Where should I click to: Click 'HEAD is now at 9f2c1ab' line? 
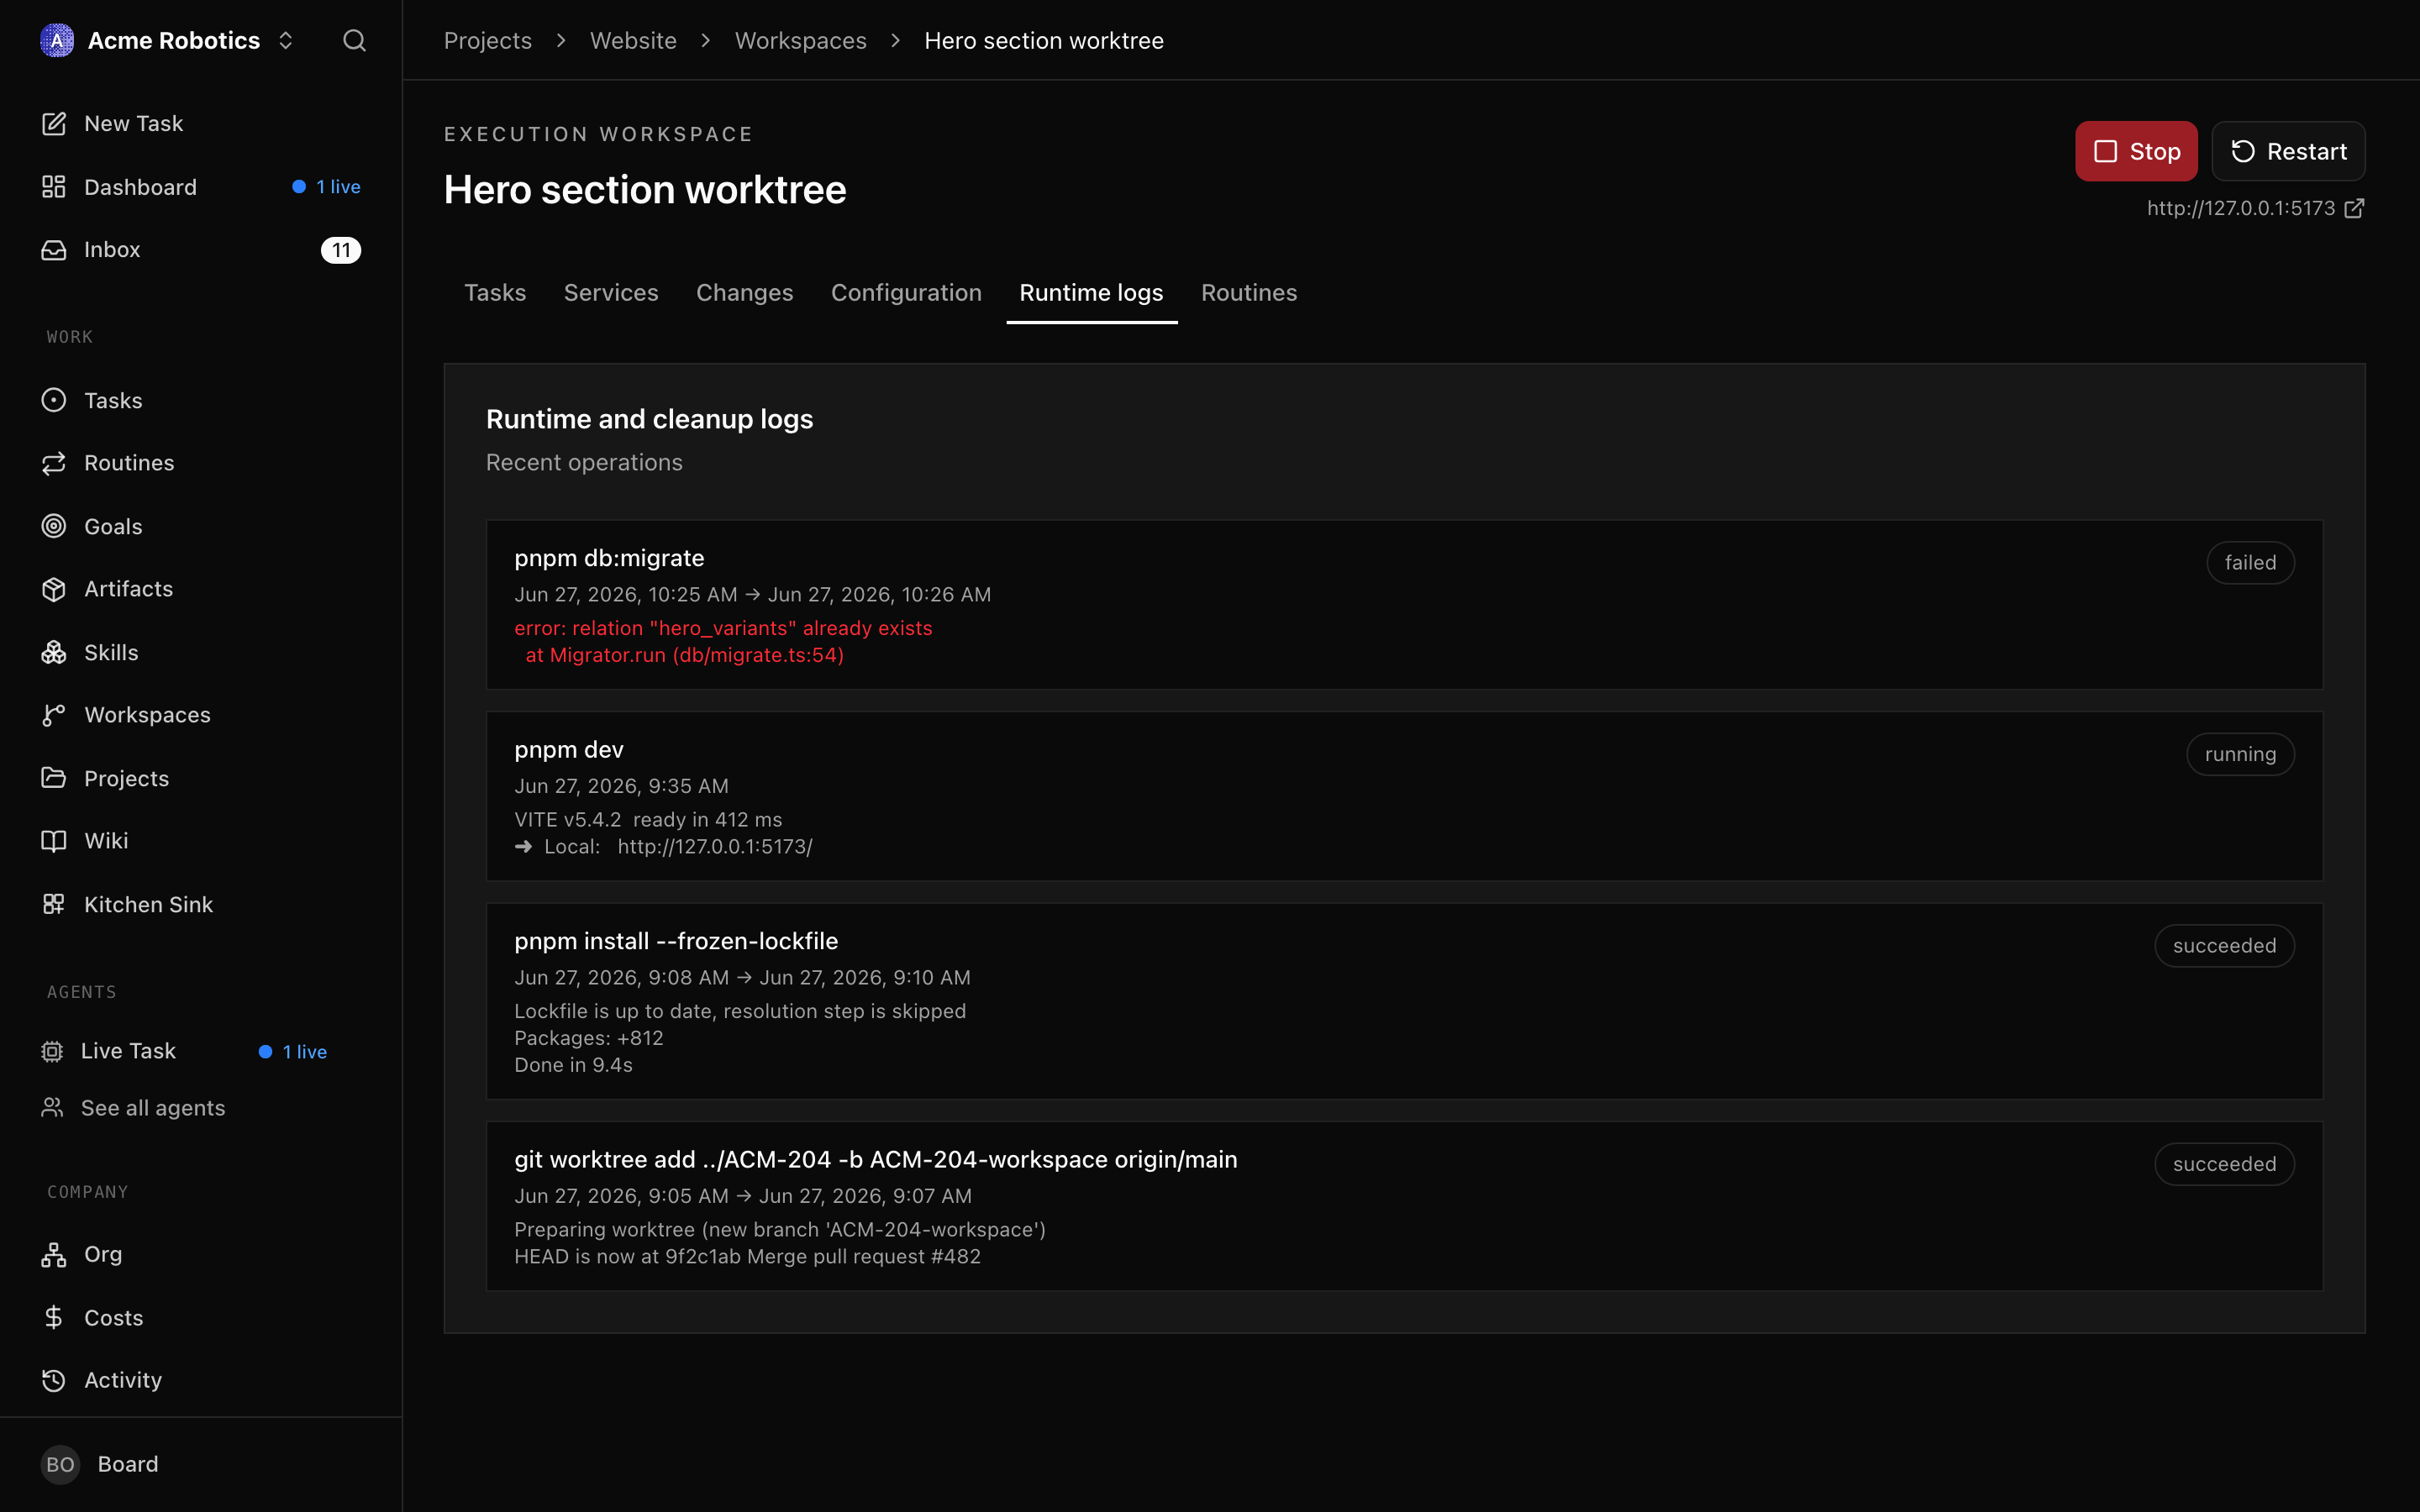(747, 1257)
